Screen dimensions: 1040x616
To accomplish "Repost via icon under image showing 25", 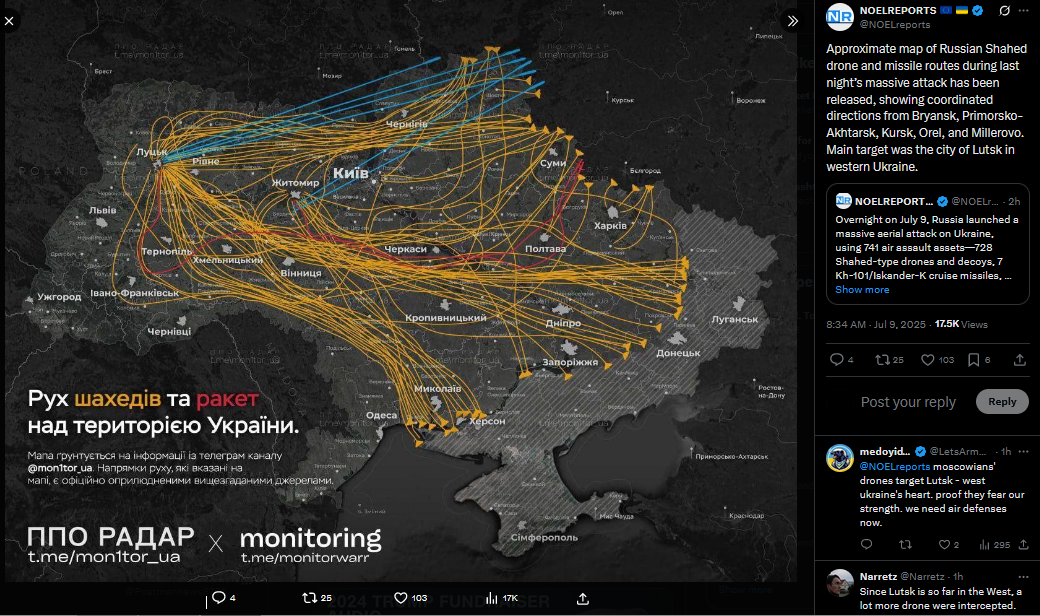I will coord(310,597).
